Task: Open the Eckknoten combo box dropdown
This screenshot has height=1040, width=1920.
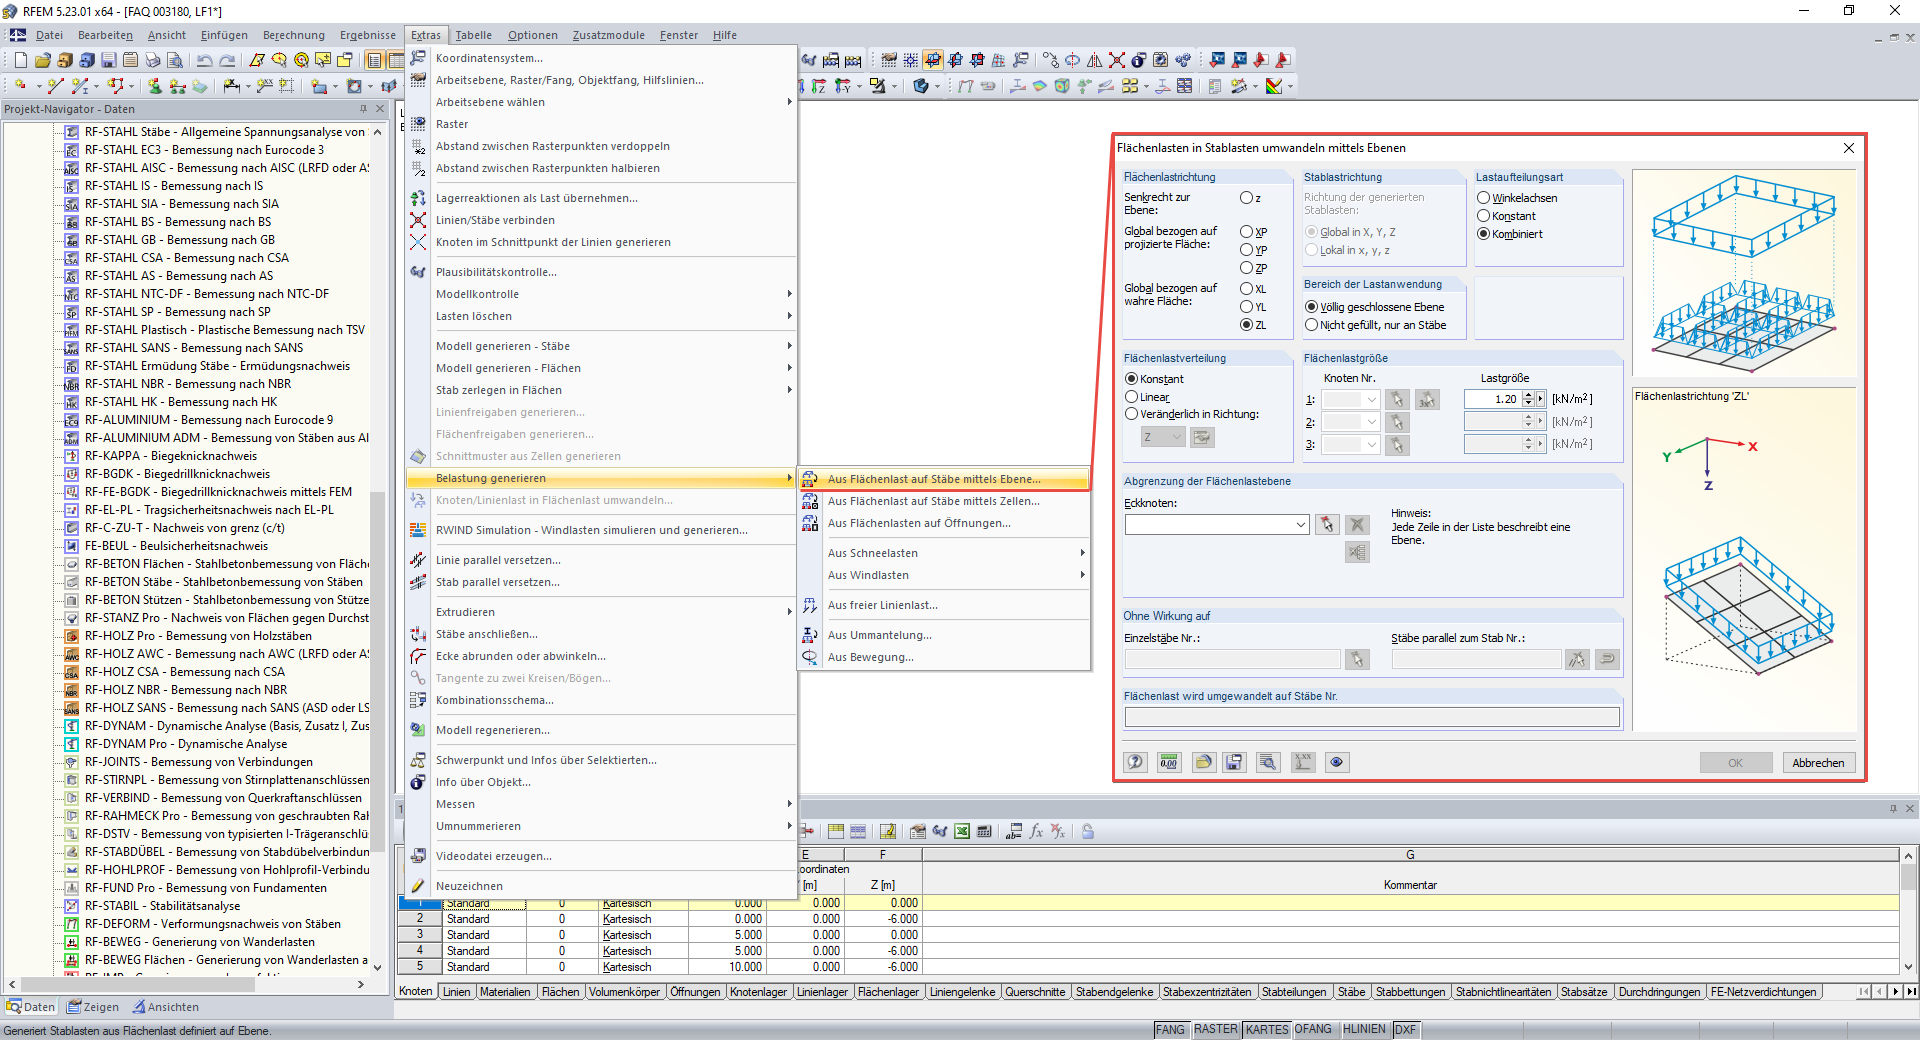Action: coord(1300,525)
